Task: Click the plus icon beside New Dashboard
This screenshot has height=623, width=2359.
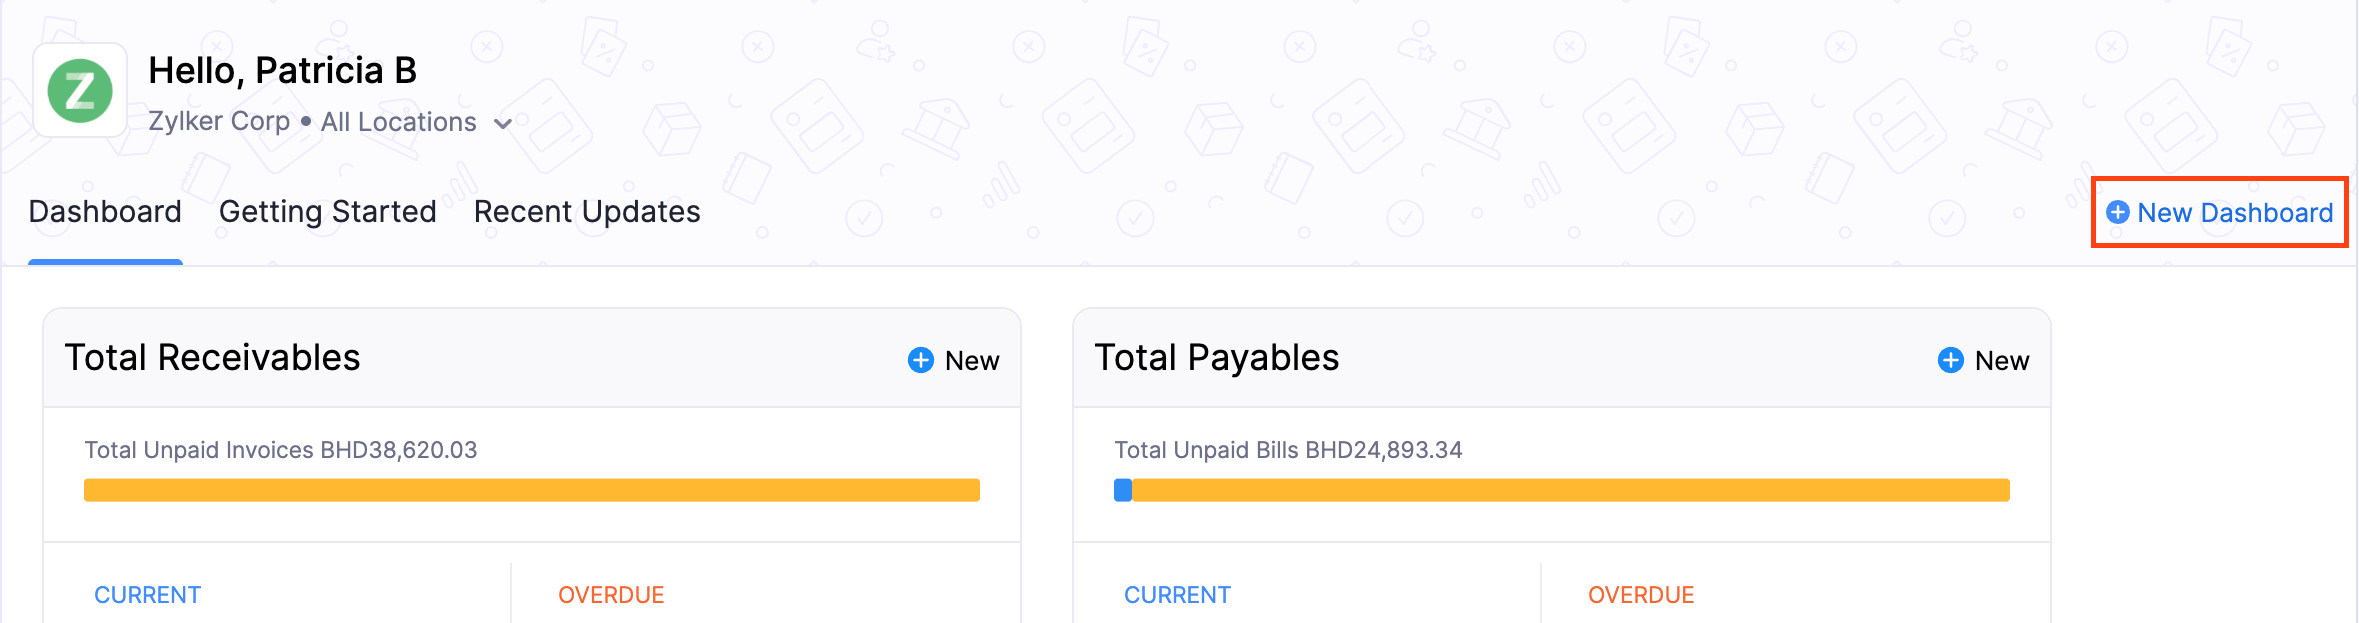Action: pyautogui.click(x=2117, y=212)
